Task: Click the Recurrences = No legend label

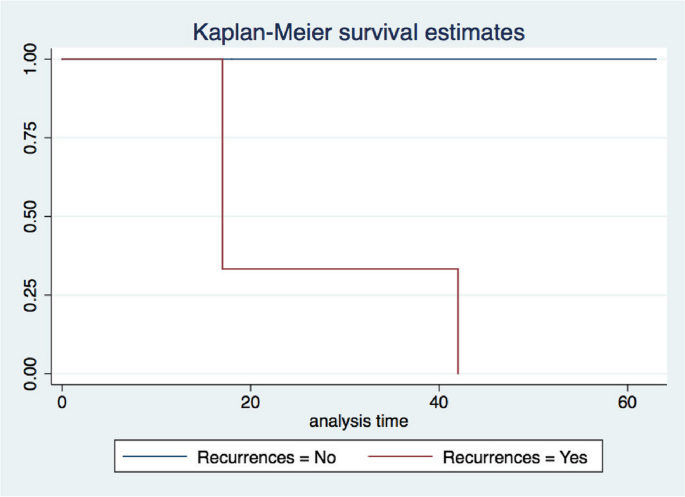Action: (267, 457)
